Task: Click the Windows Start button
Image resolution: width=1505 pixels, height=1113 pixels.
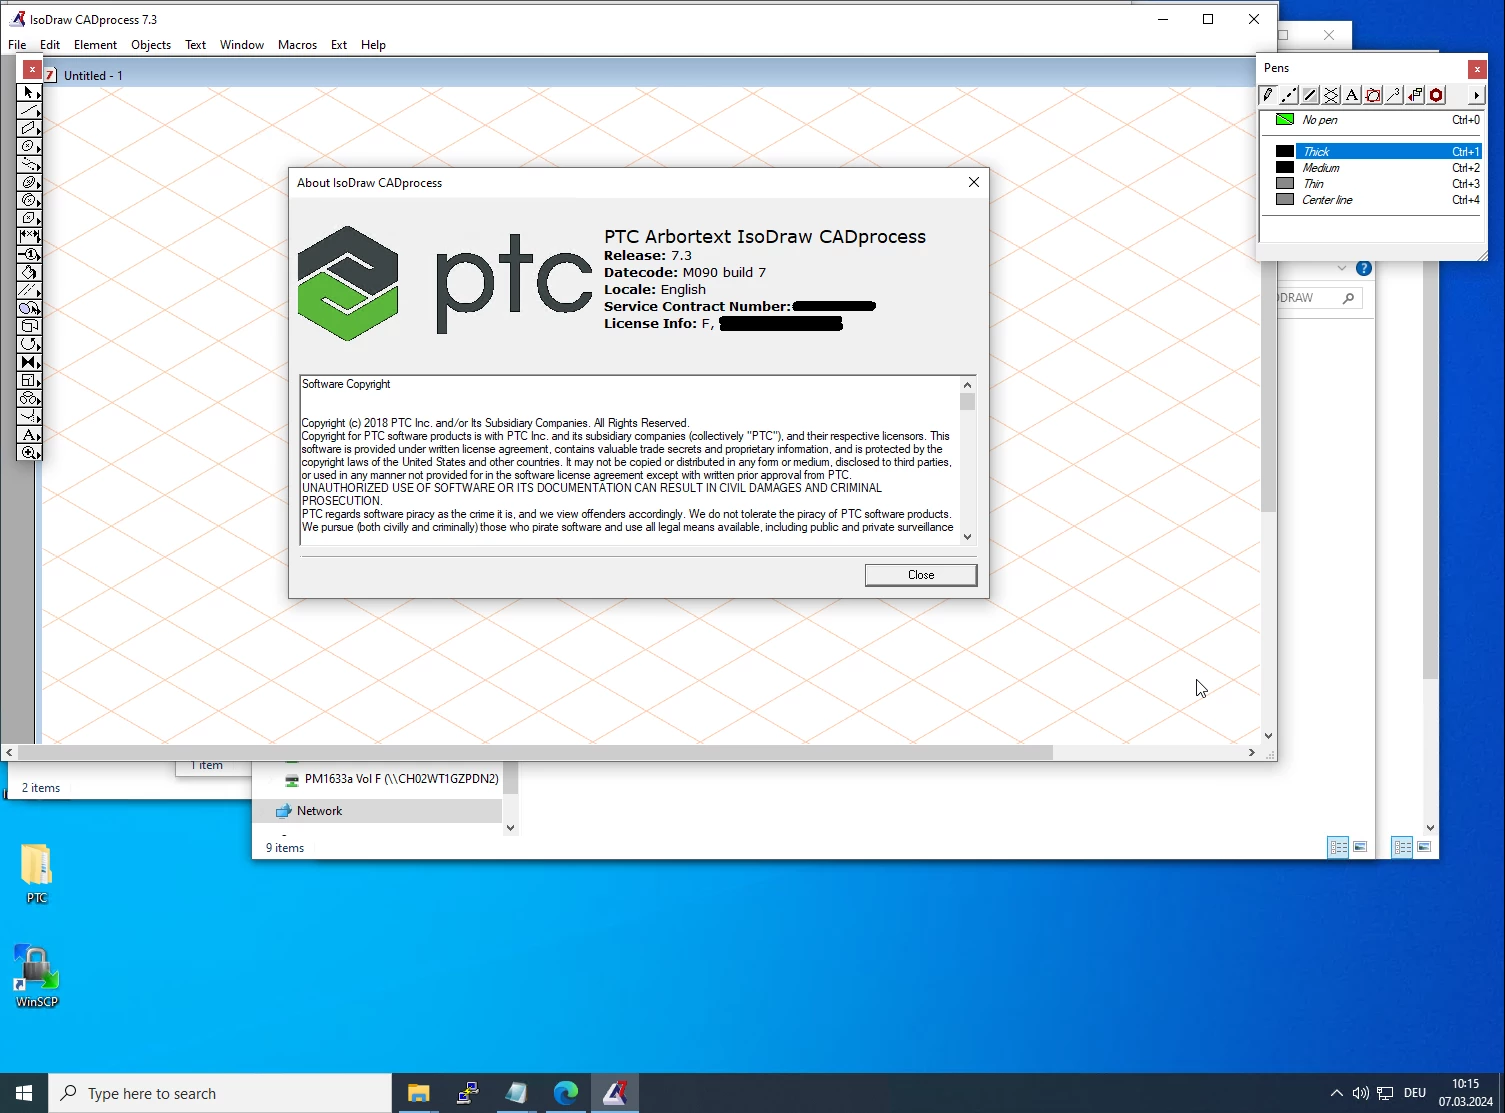Action: coord(24,1093)
